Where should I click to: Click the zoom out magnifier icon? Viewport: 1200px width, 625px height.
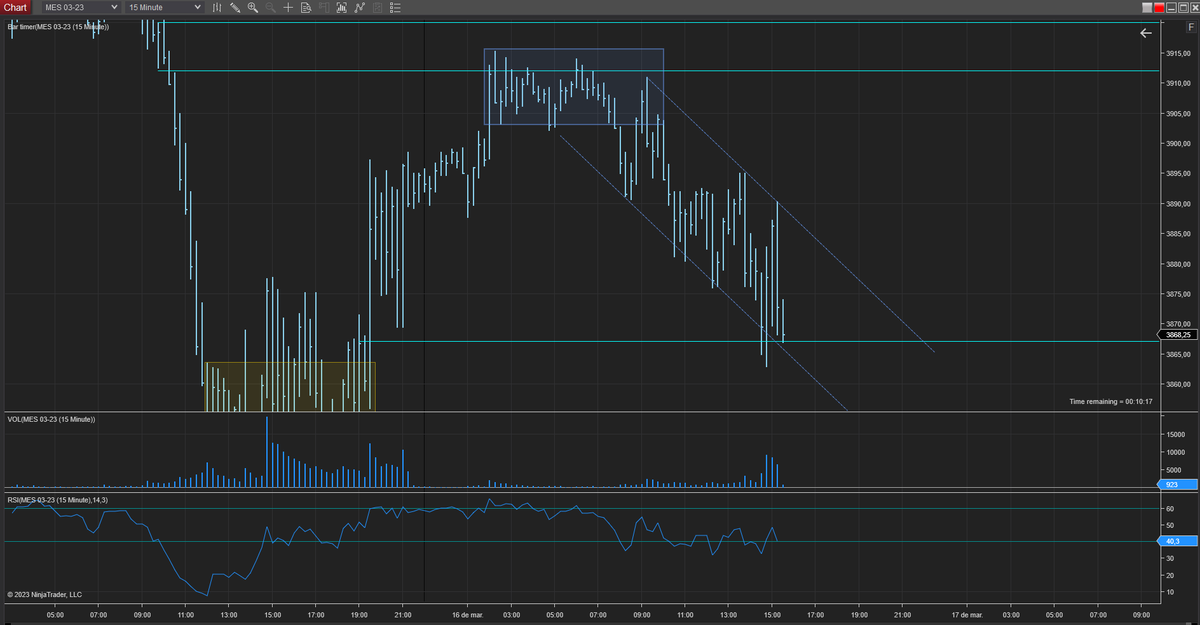click(x=270, y=7)
